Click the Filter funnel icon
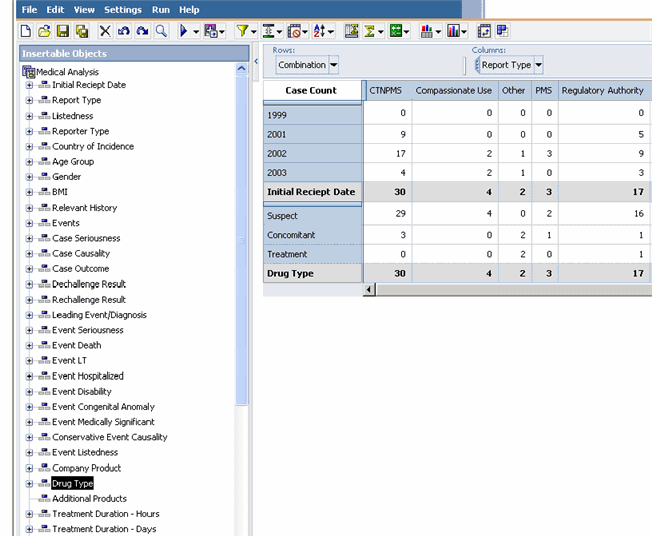652x536 pixels. pos(242,31)
